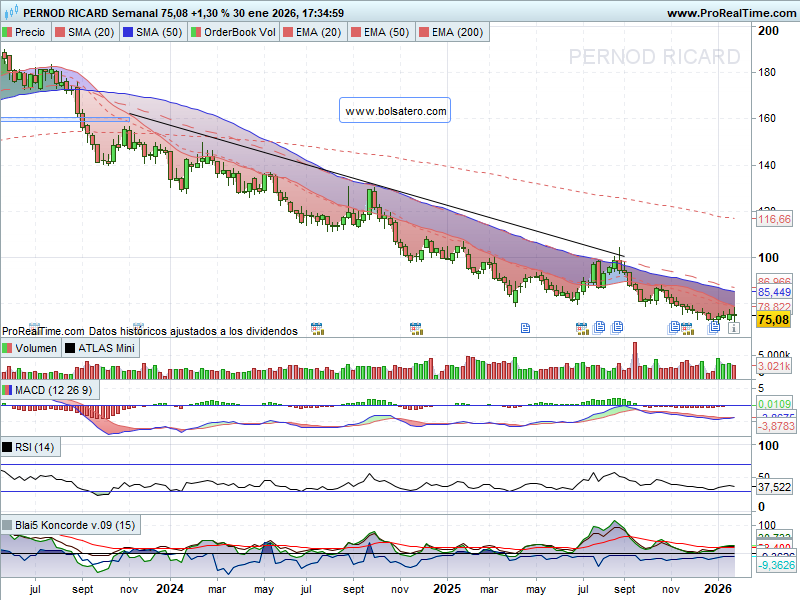Open stacked documents icon at November 2025
Image resolution: width=800 pixels, height=600 pixels.
[673, 327]
